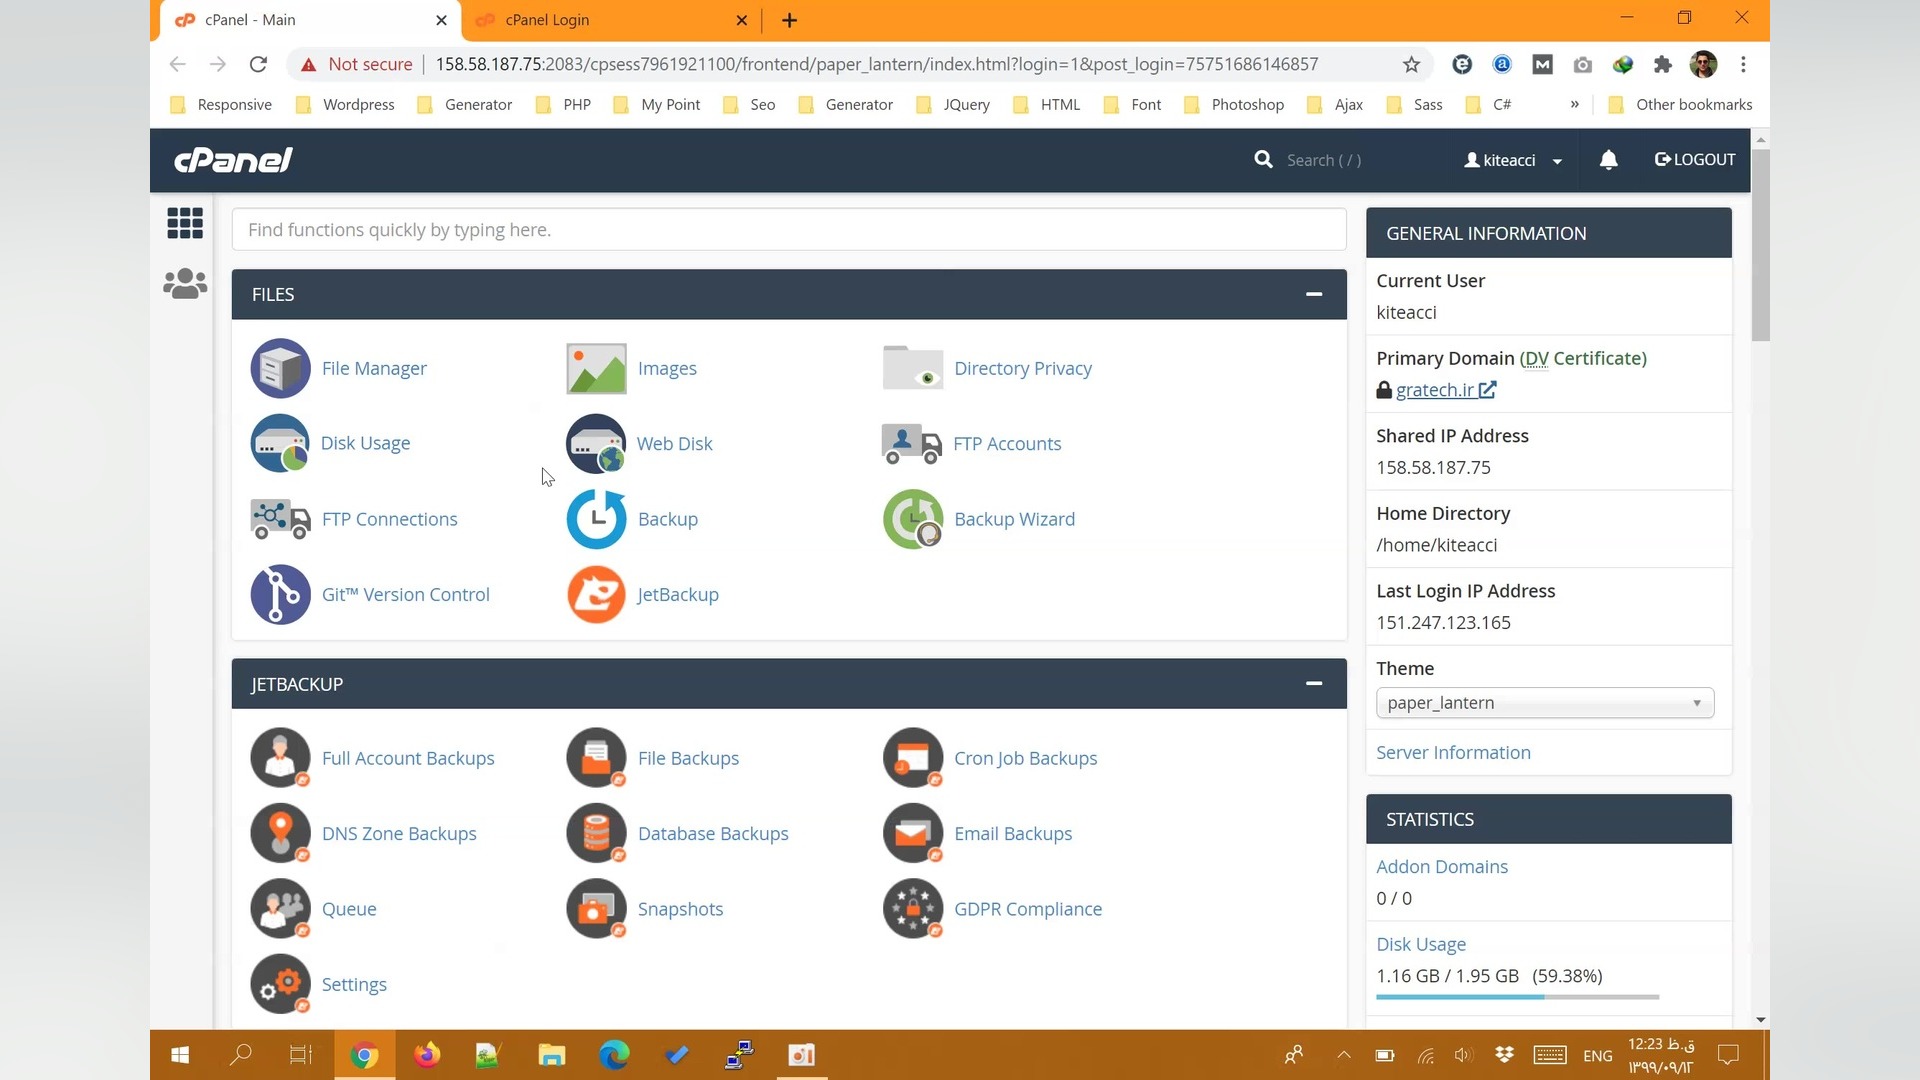Open the Disk Usage icon in Files
Viewport: 1920px width, 1080px height.
[x=280, y=443]
